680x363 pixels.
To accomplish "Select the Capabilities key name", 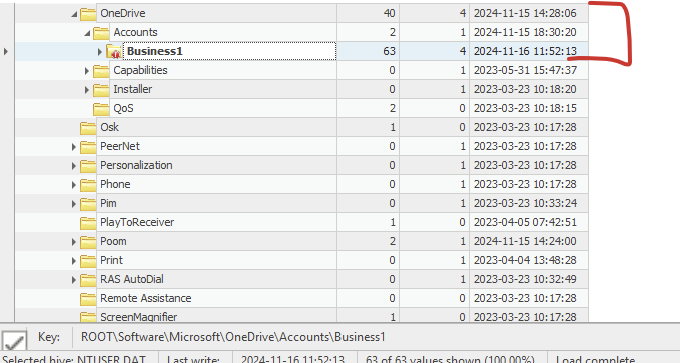I will (x=140, y=70).
